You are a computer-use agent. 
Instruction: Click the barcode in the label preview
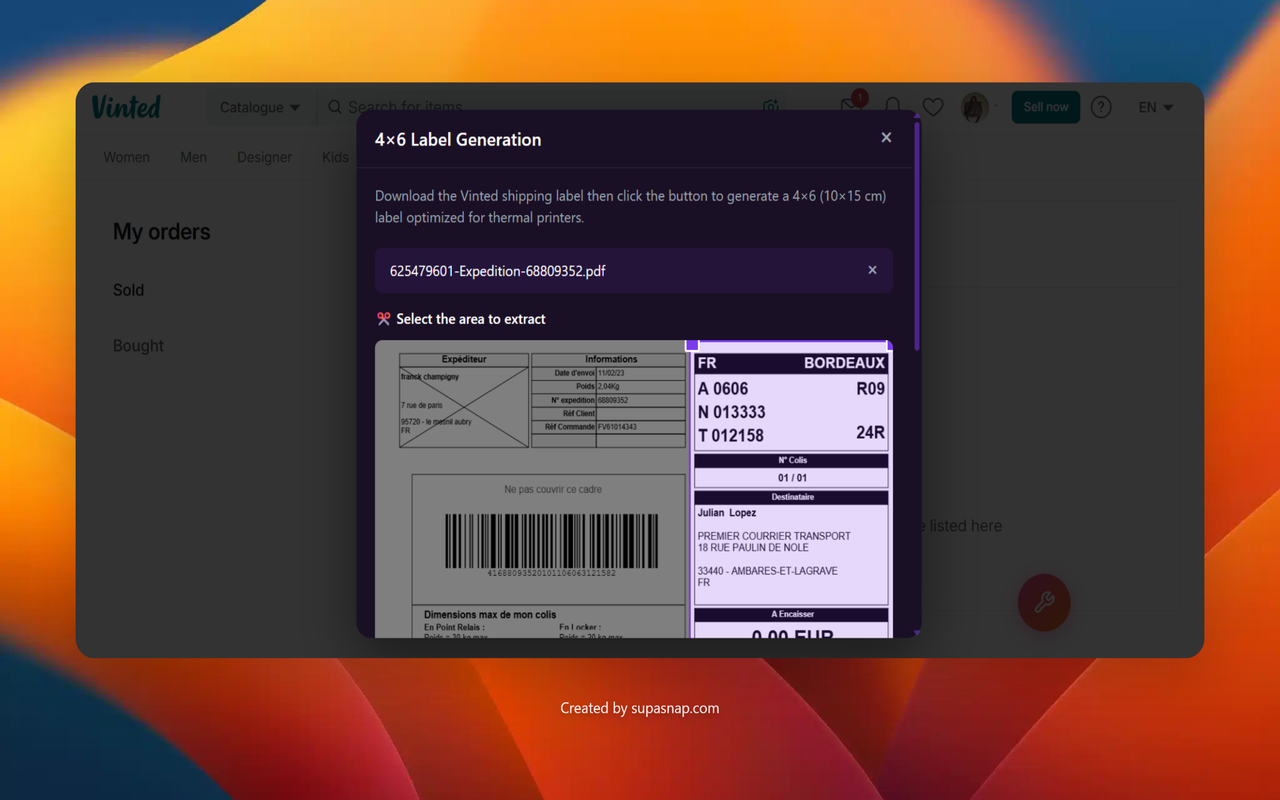tap(551, 541)
